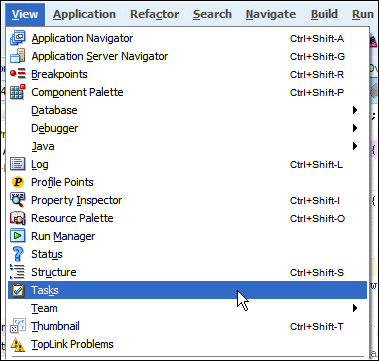
Task: Select Structure from the View menu
Action: (x=187, y=272)
